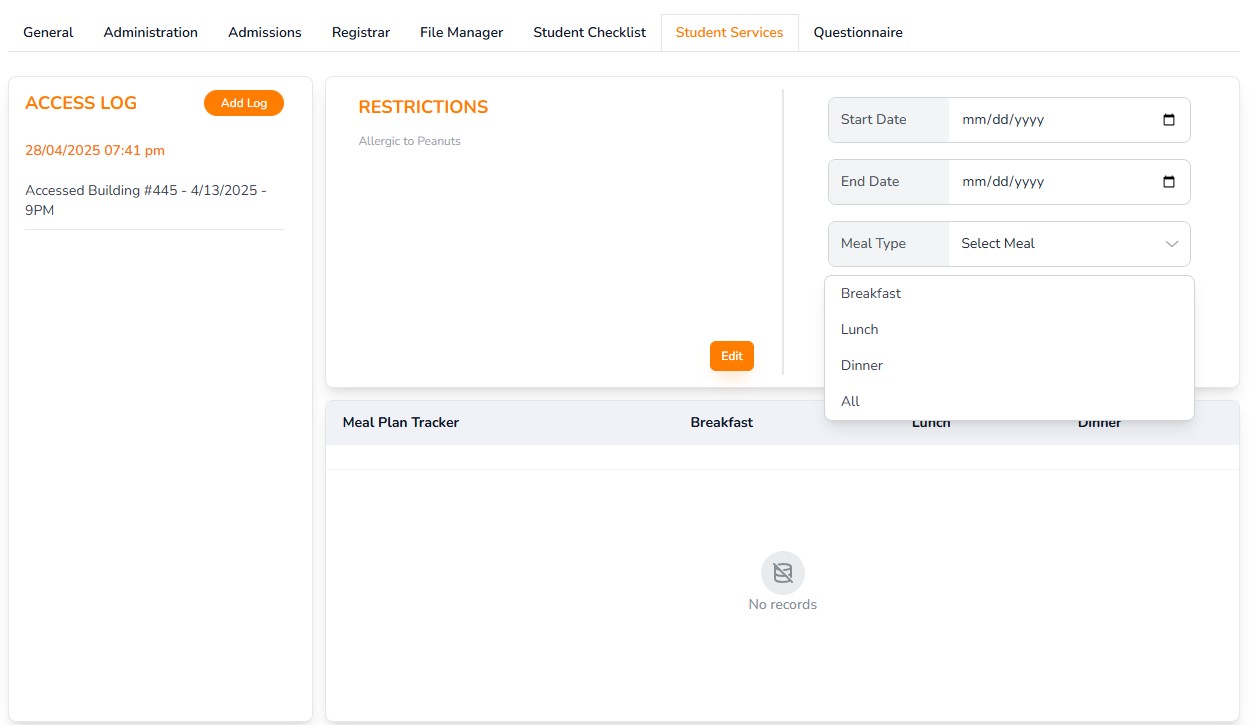Select Dinner from the meal options
1250x725 pixels.
tap(861, 365)
